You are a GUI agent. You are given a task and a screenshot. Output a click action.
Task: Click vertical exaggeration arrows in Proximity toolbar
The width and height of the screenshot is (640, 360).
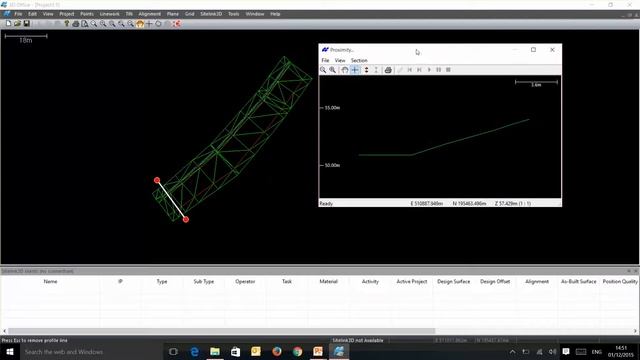point(367,70)
